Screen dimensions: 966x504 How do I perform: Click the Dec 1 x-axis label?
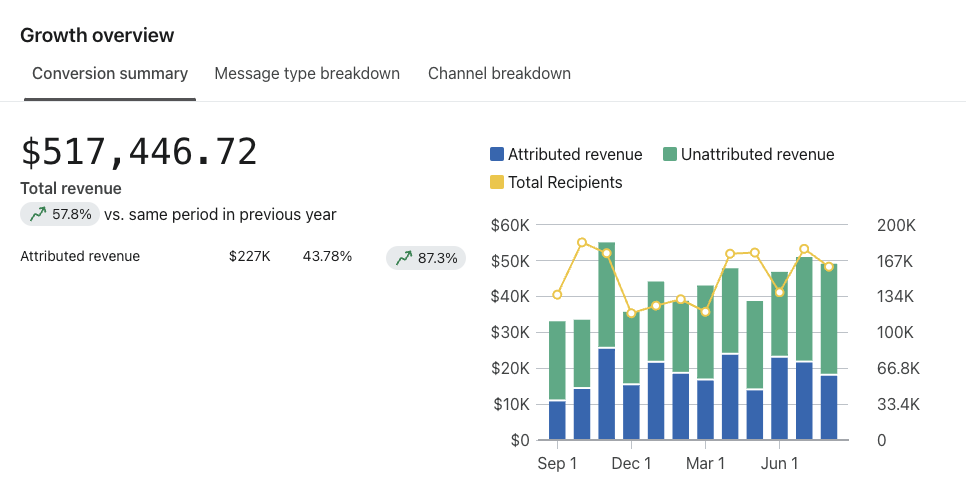631,464
